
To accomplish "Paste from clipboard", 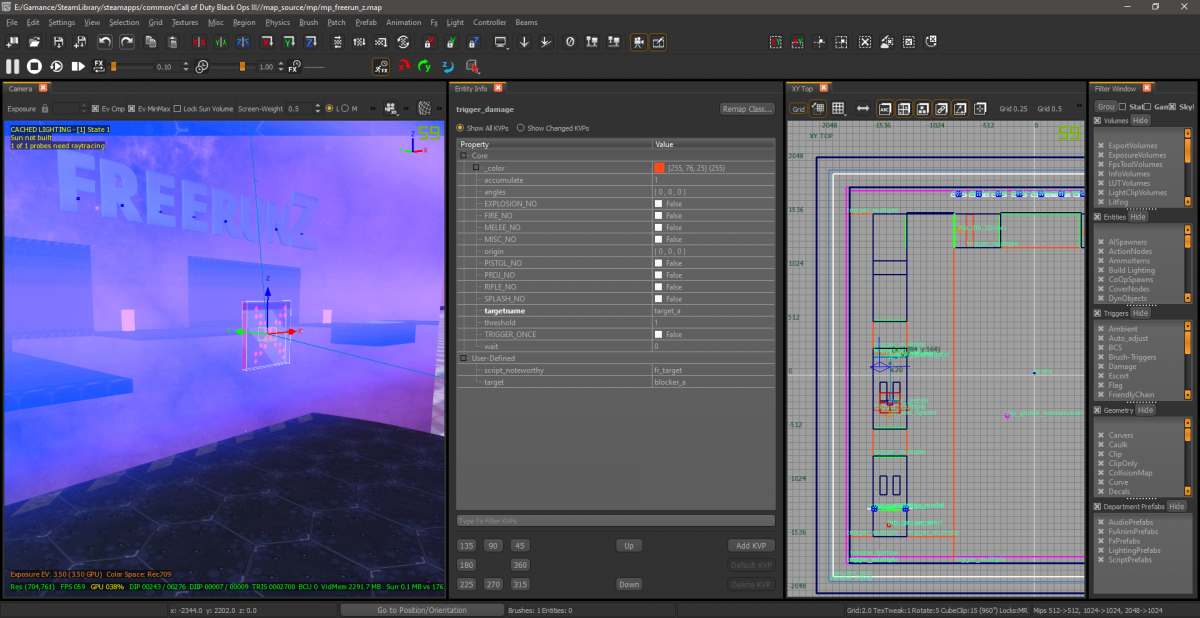I will [174, 42].
